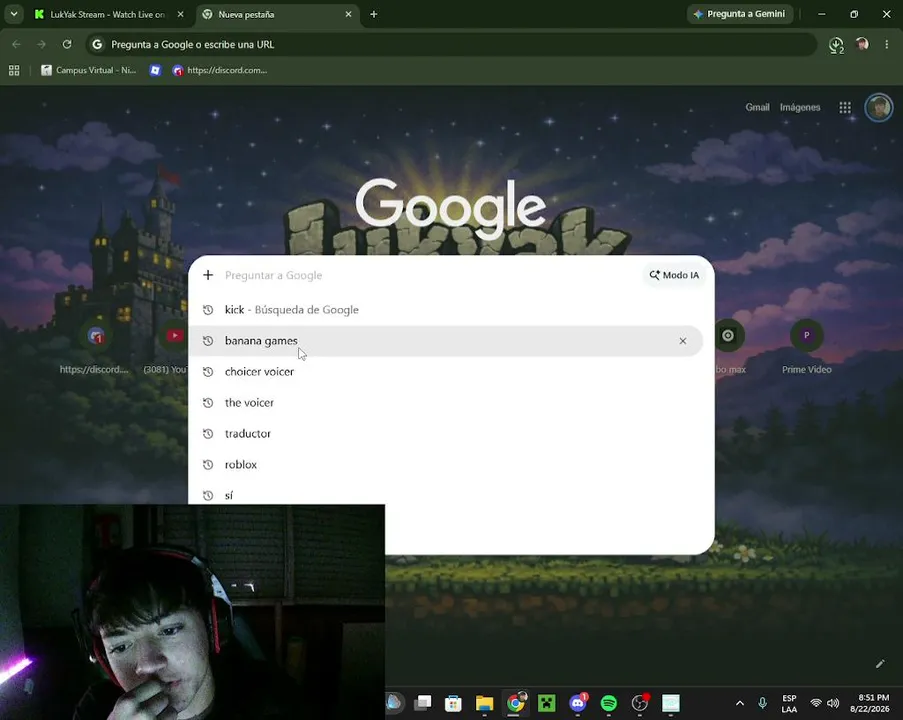Select the kick search suggestion

[x=445, y=310]
